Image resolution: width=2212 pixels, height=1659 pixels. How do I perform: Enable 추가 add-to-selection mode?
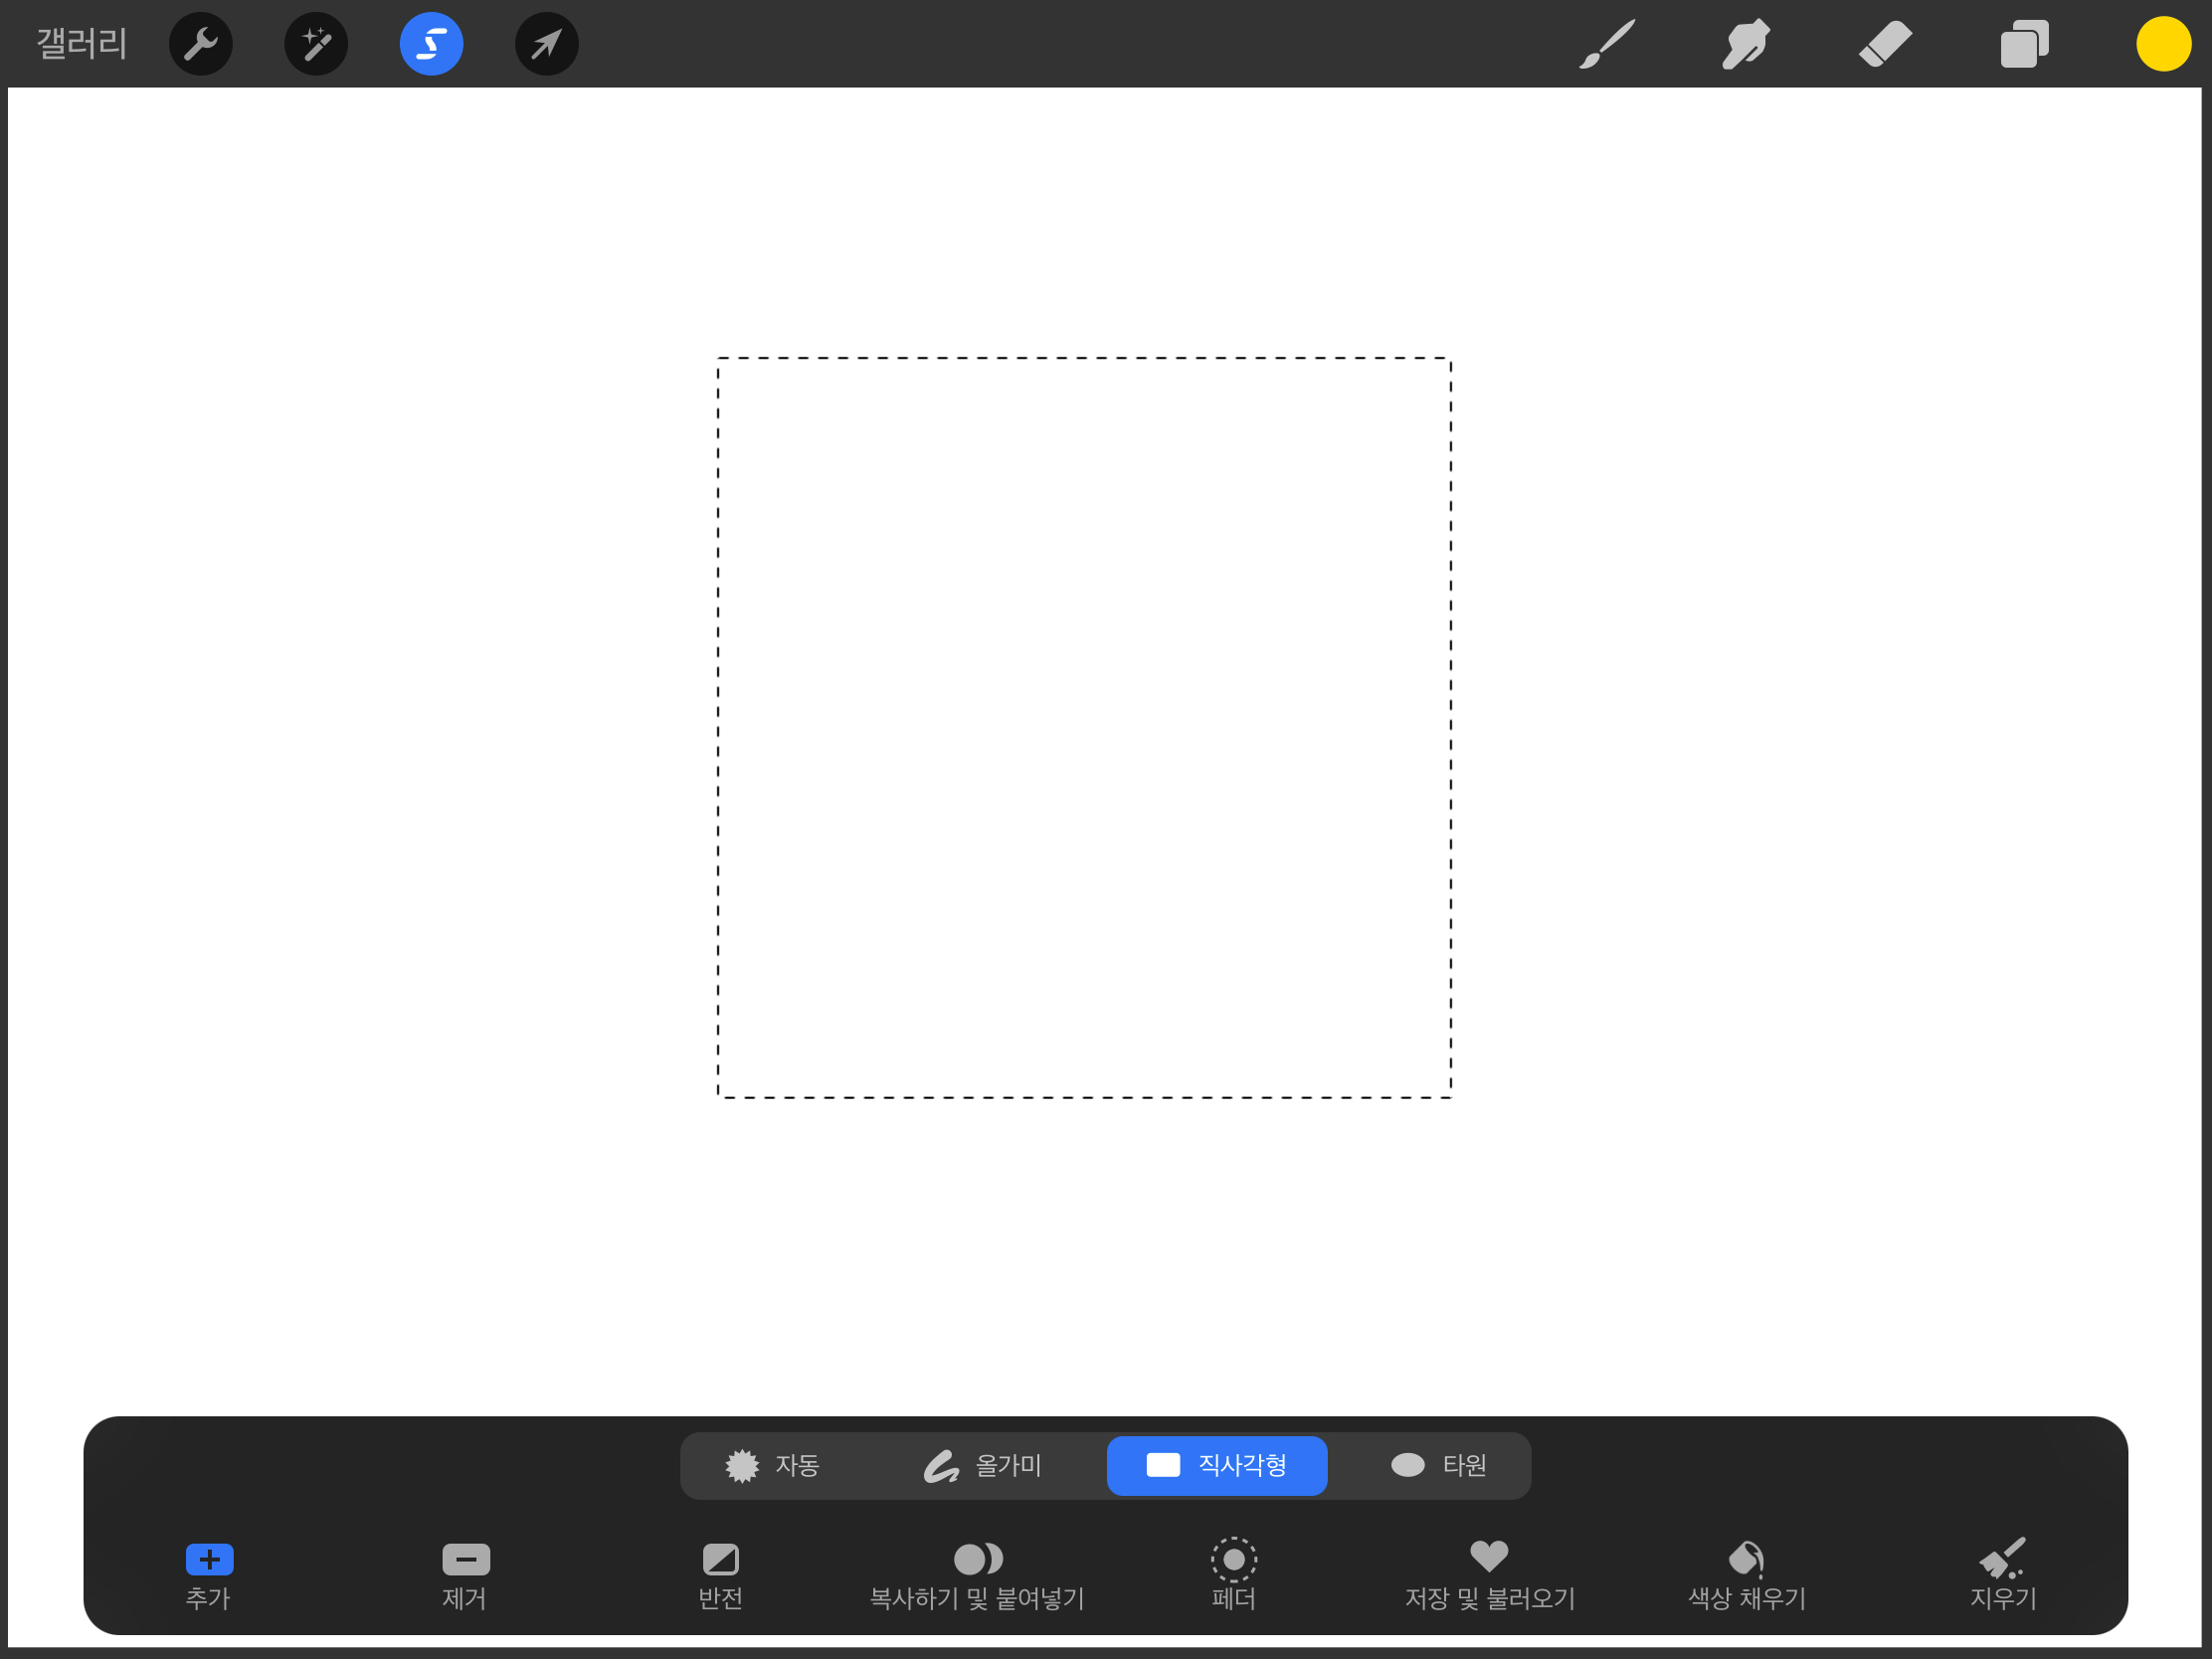click(209, 1573)
